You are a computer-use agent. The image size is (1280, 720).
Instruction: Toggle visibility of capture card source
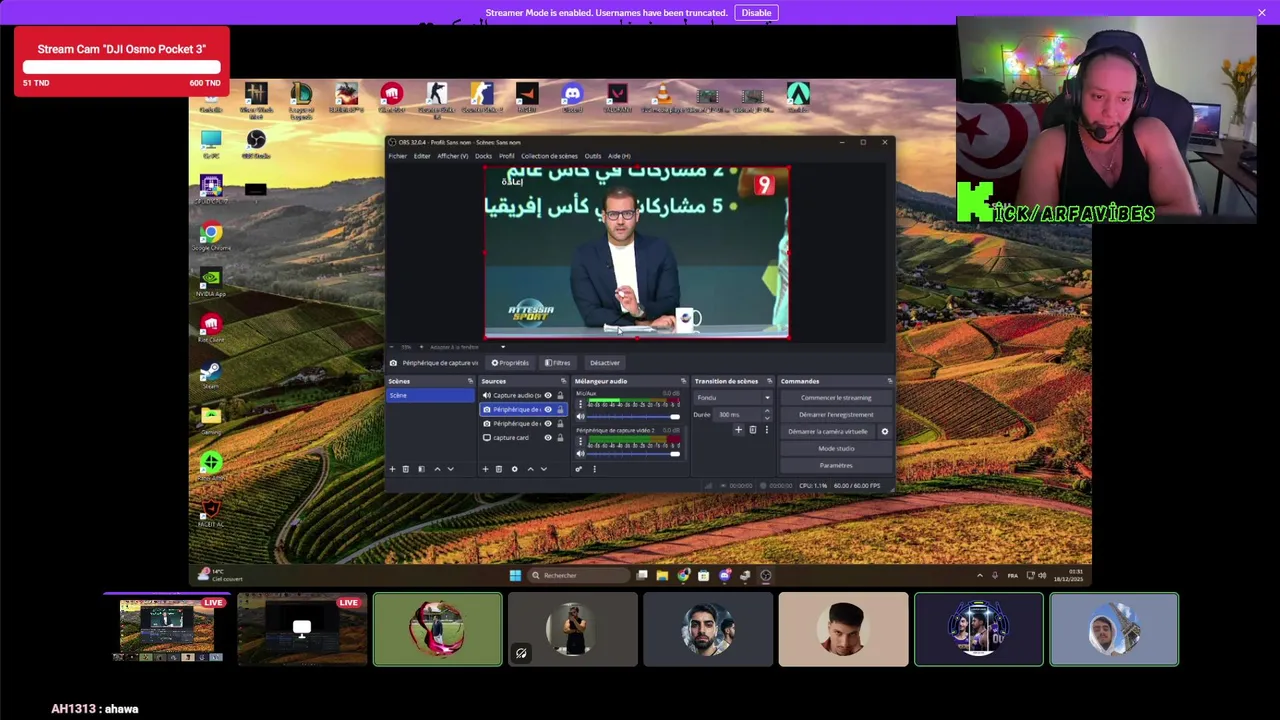pyautogui.click(x=547, y=437)
